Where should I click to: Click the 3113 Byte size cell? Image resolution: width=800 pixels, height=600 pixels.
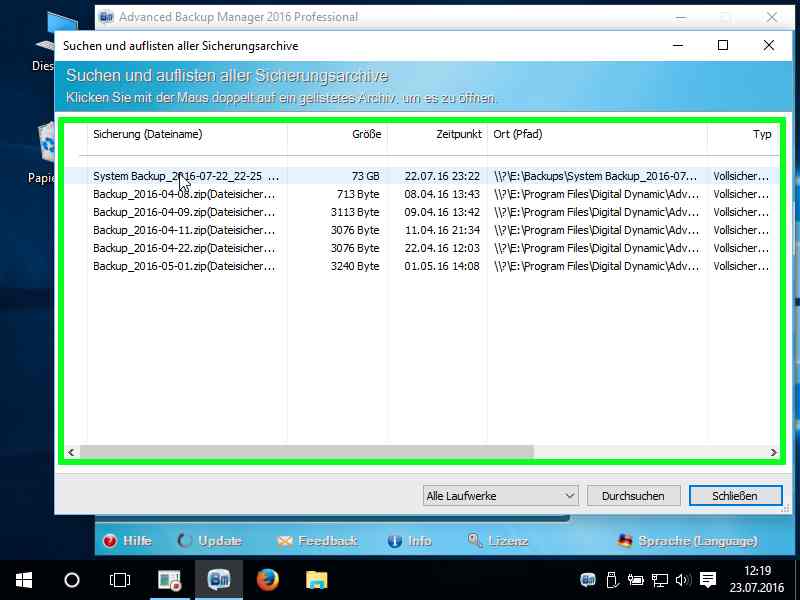pyautogui.click(x=355, y=212)
